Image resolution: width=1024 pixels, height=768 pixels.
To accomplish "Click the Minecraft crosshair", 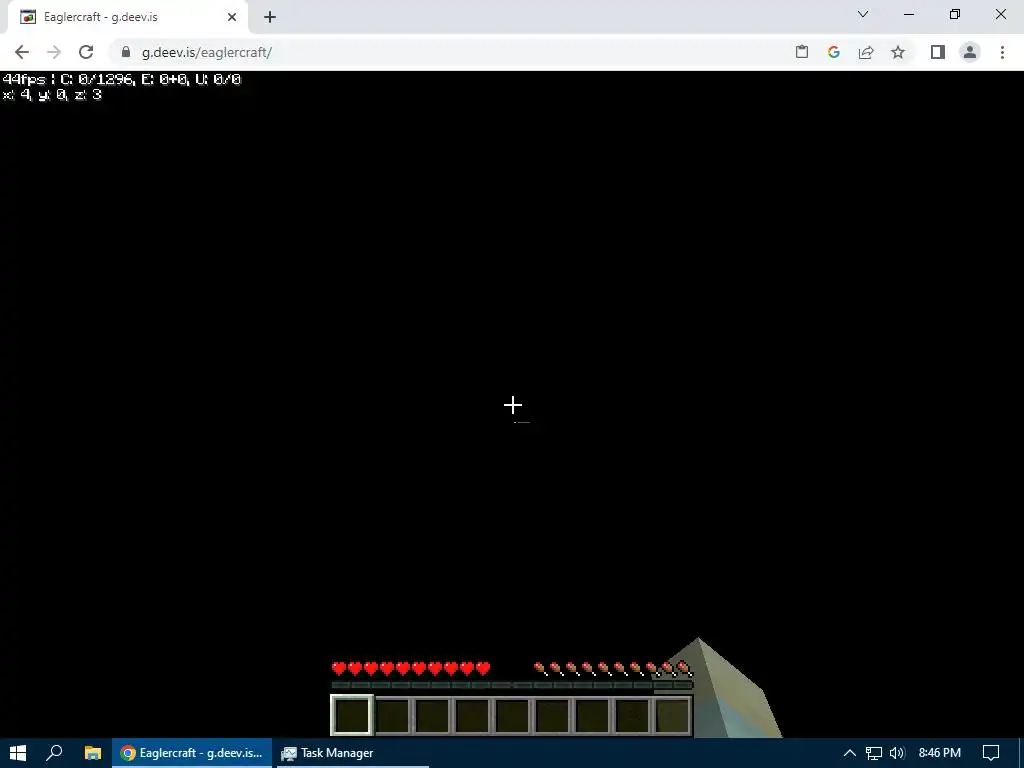I will [513, 406].
